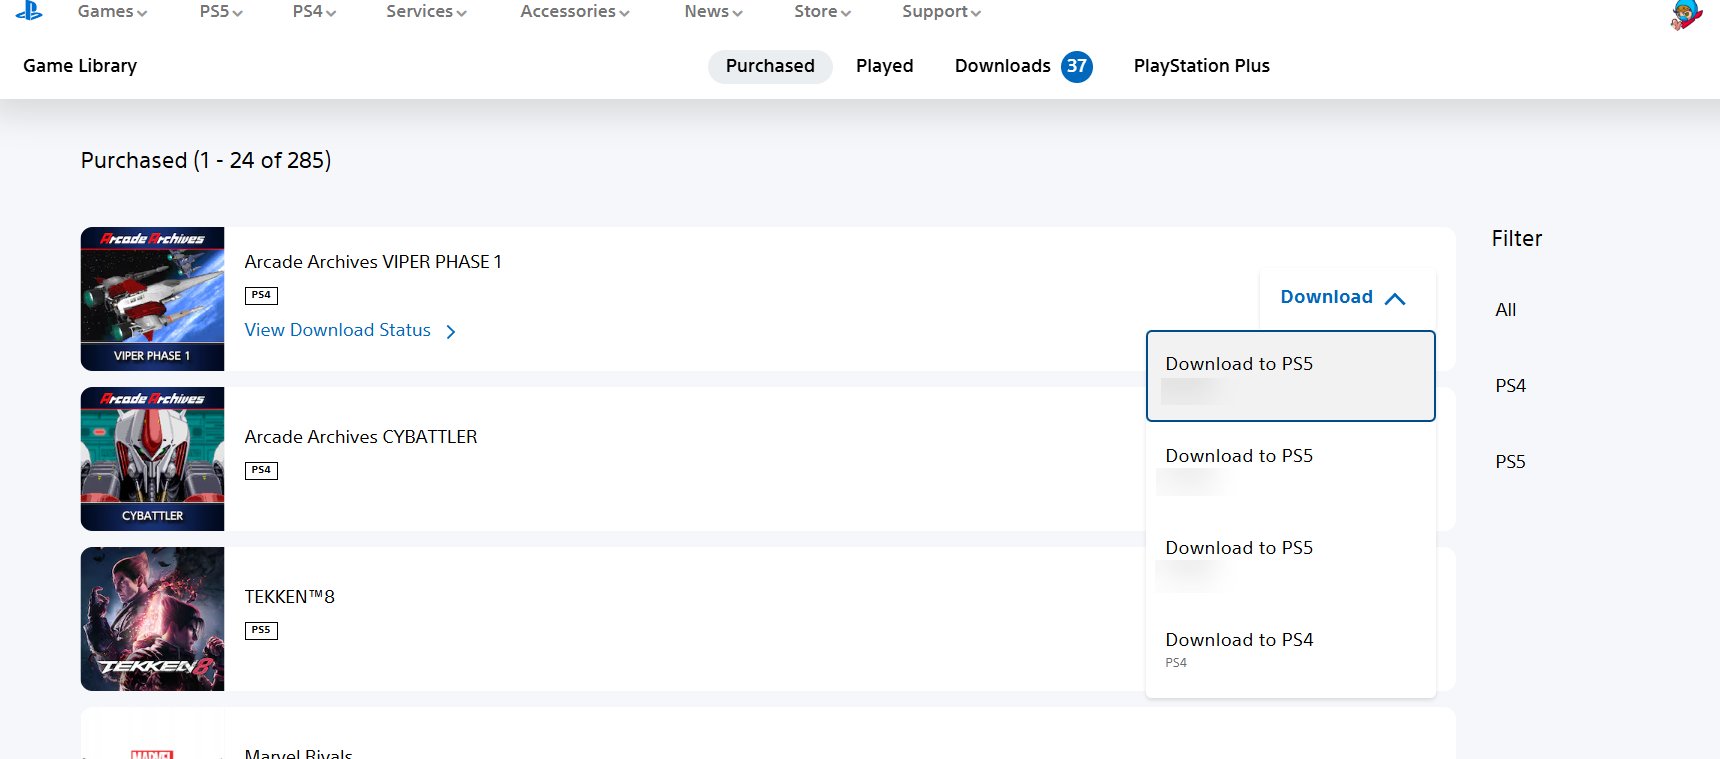Open the PlayStation Plus tab

pos(1202,66)
